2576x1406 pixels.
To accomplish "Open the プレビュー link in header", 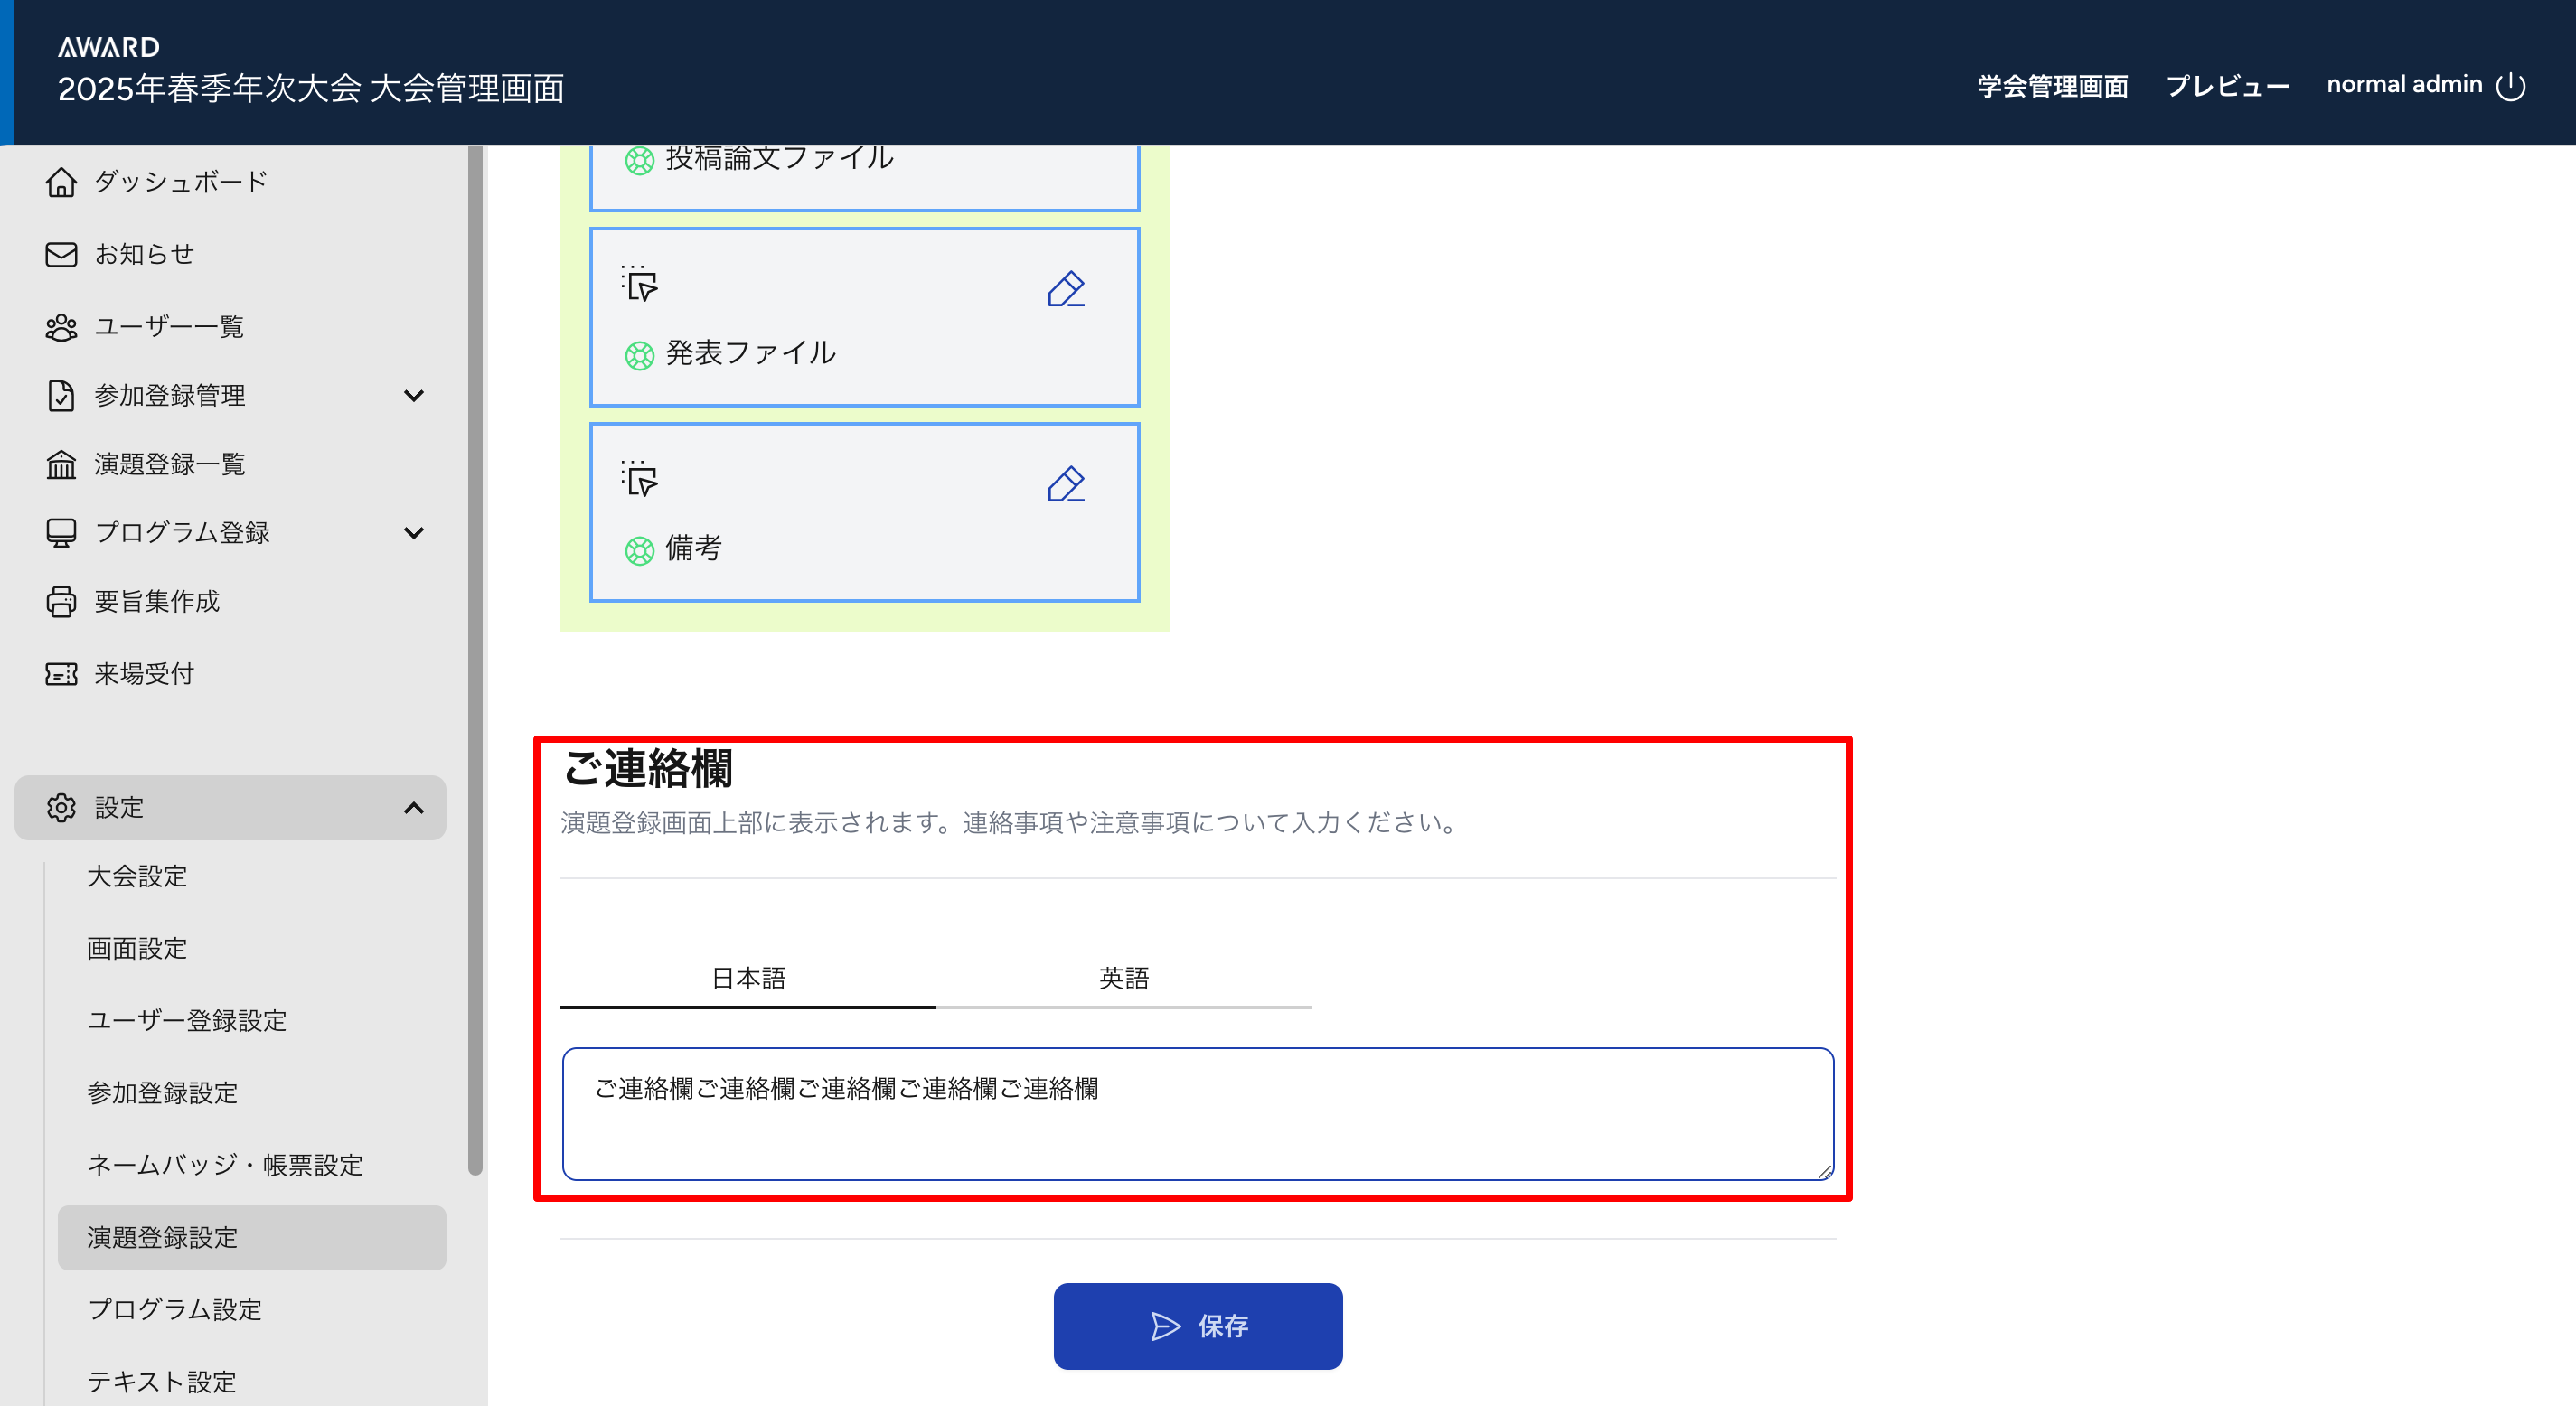I will (2227, 86).
